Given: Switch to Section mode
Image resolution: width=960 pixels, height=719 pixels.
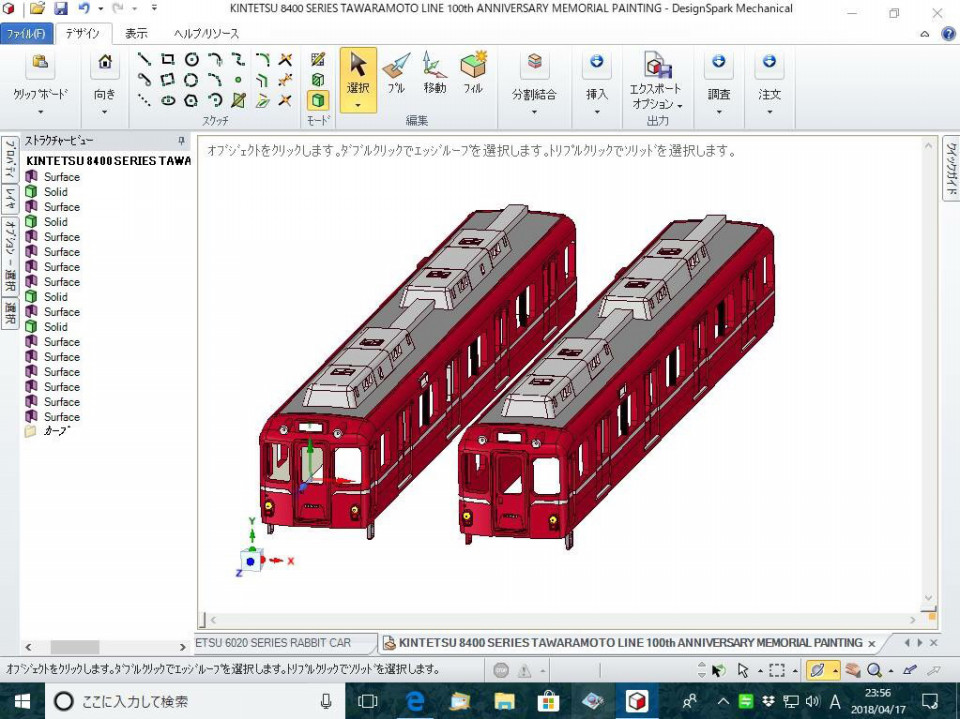Looking at the screenshot, I should (x=318, y=80).
